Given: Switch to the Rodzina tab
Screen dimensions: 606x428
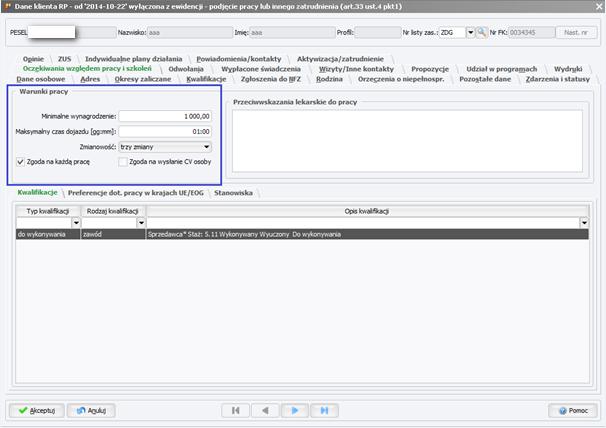Looking at the screenshot, I should 329,79.
